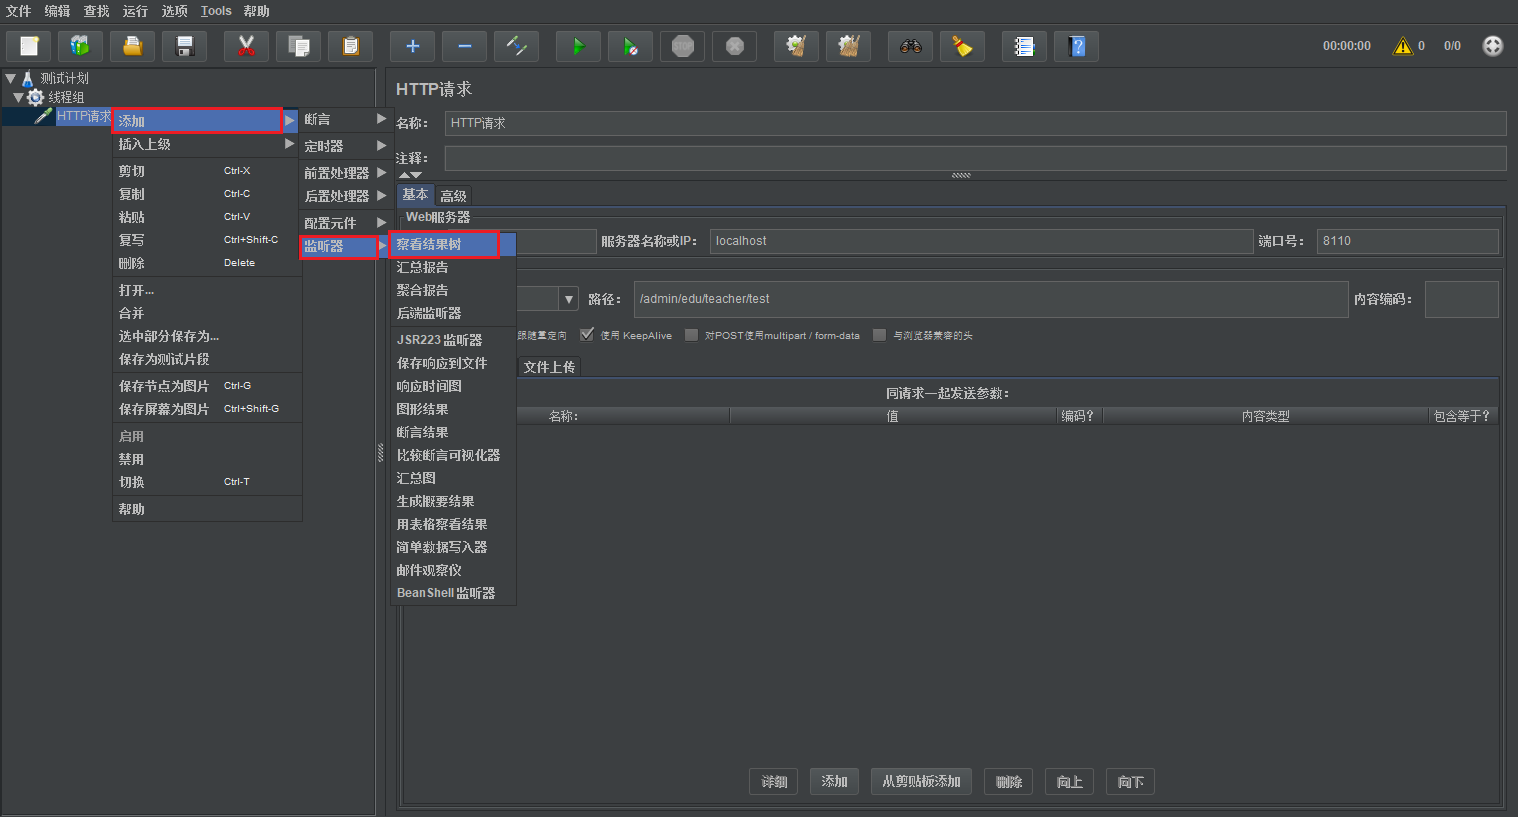Switch to the 文件上传 tab
Screen dimensions: 1518x817
tap(549, 367)
